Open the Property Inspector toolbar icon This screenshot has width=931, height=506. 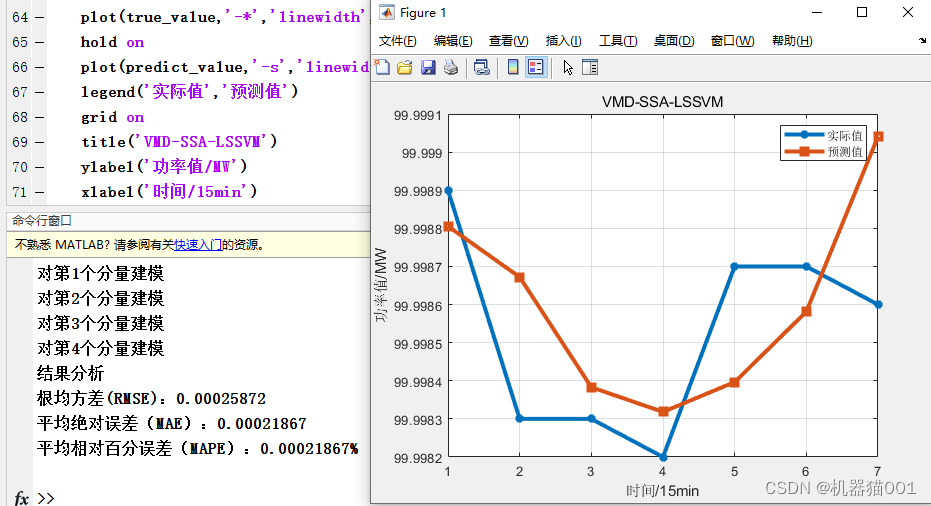(x=590, y=68)
